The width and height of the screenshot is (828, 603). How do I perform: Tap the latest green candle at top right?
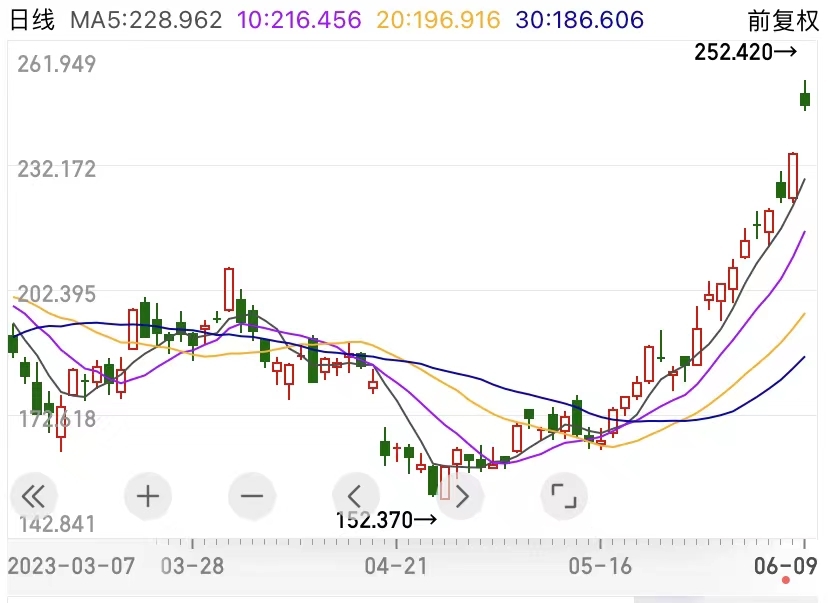805,98
